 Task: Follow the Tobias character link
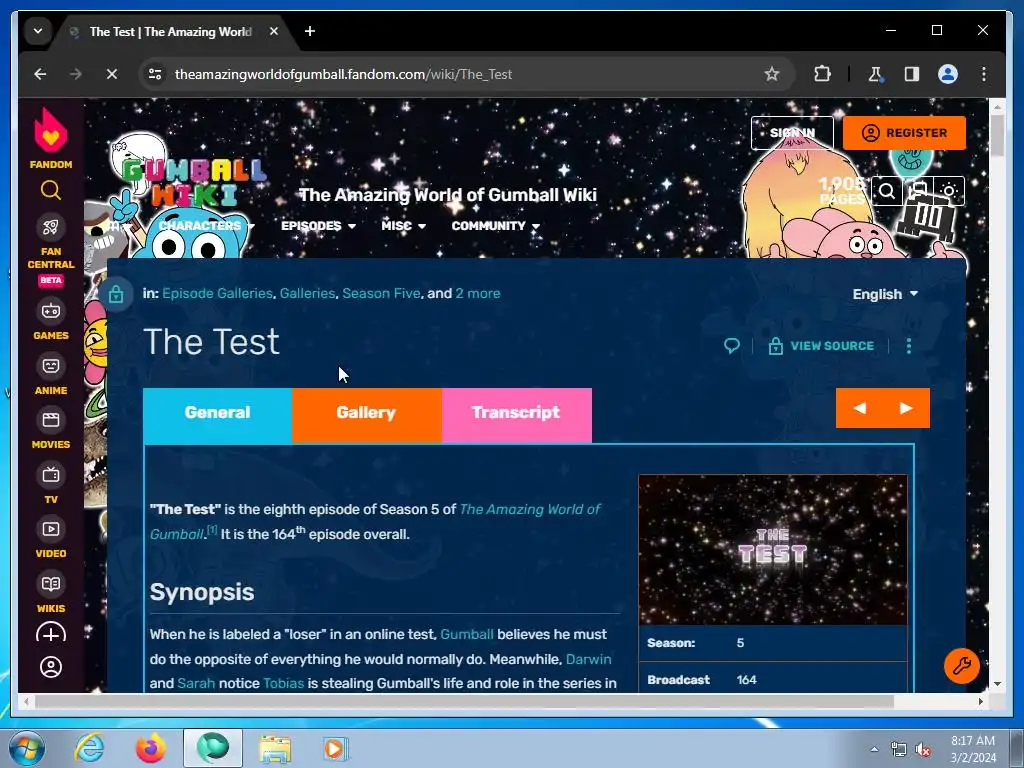click(283, 683)
